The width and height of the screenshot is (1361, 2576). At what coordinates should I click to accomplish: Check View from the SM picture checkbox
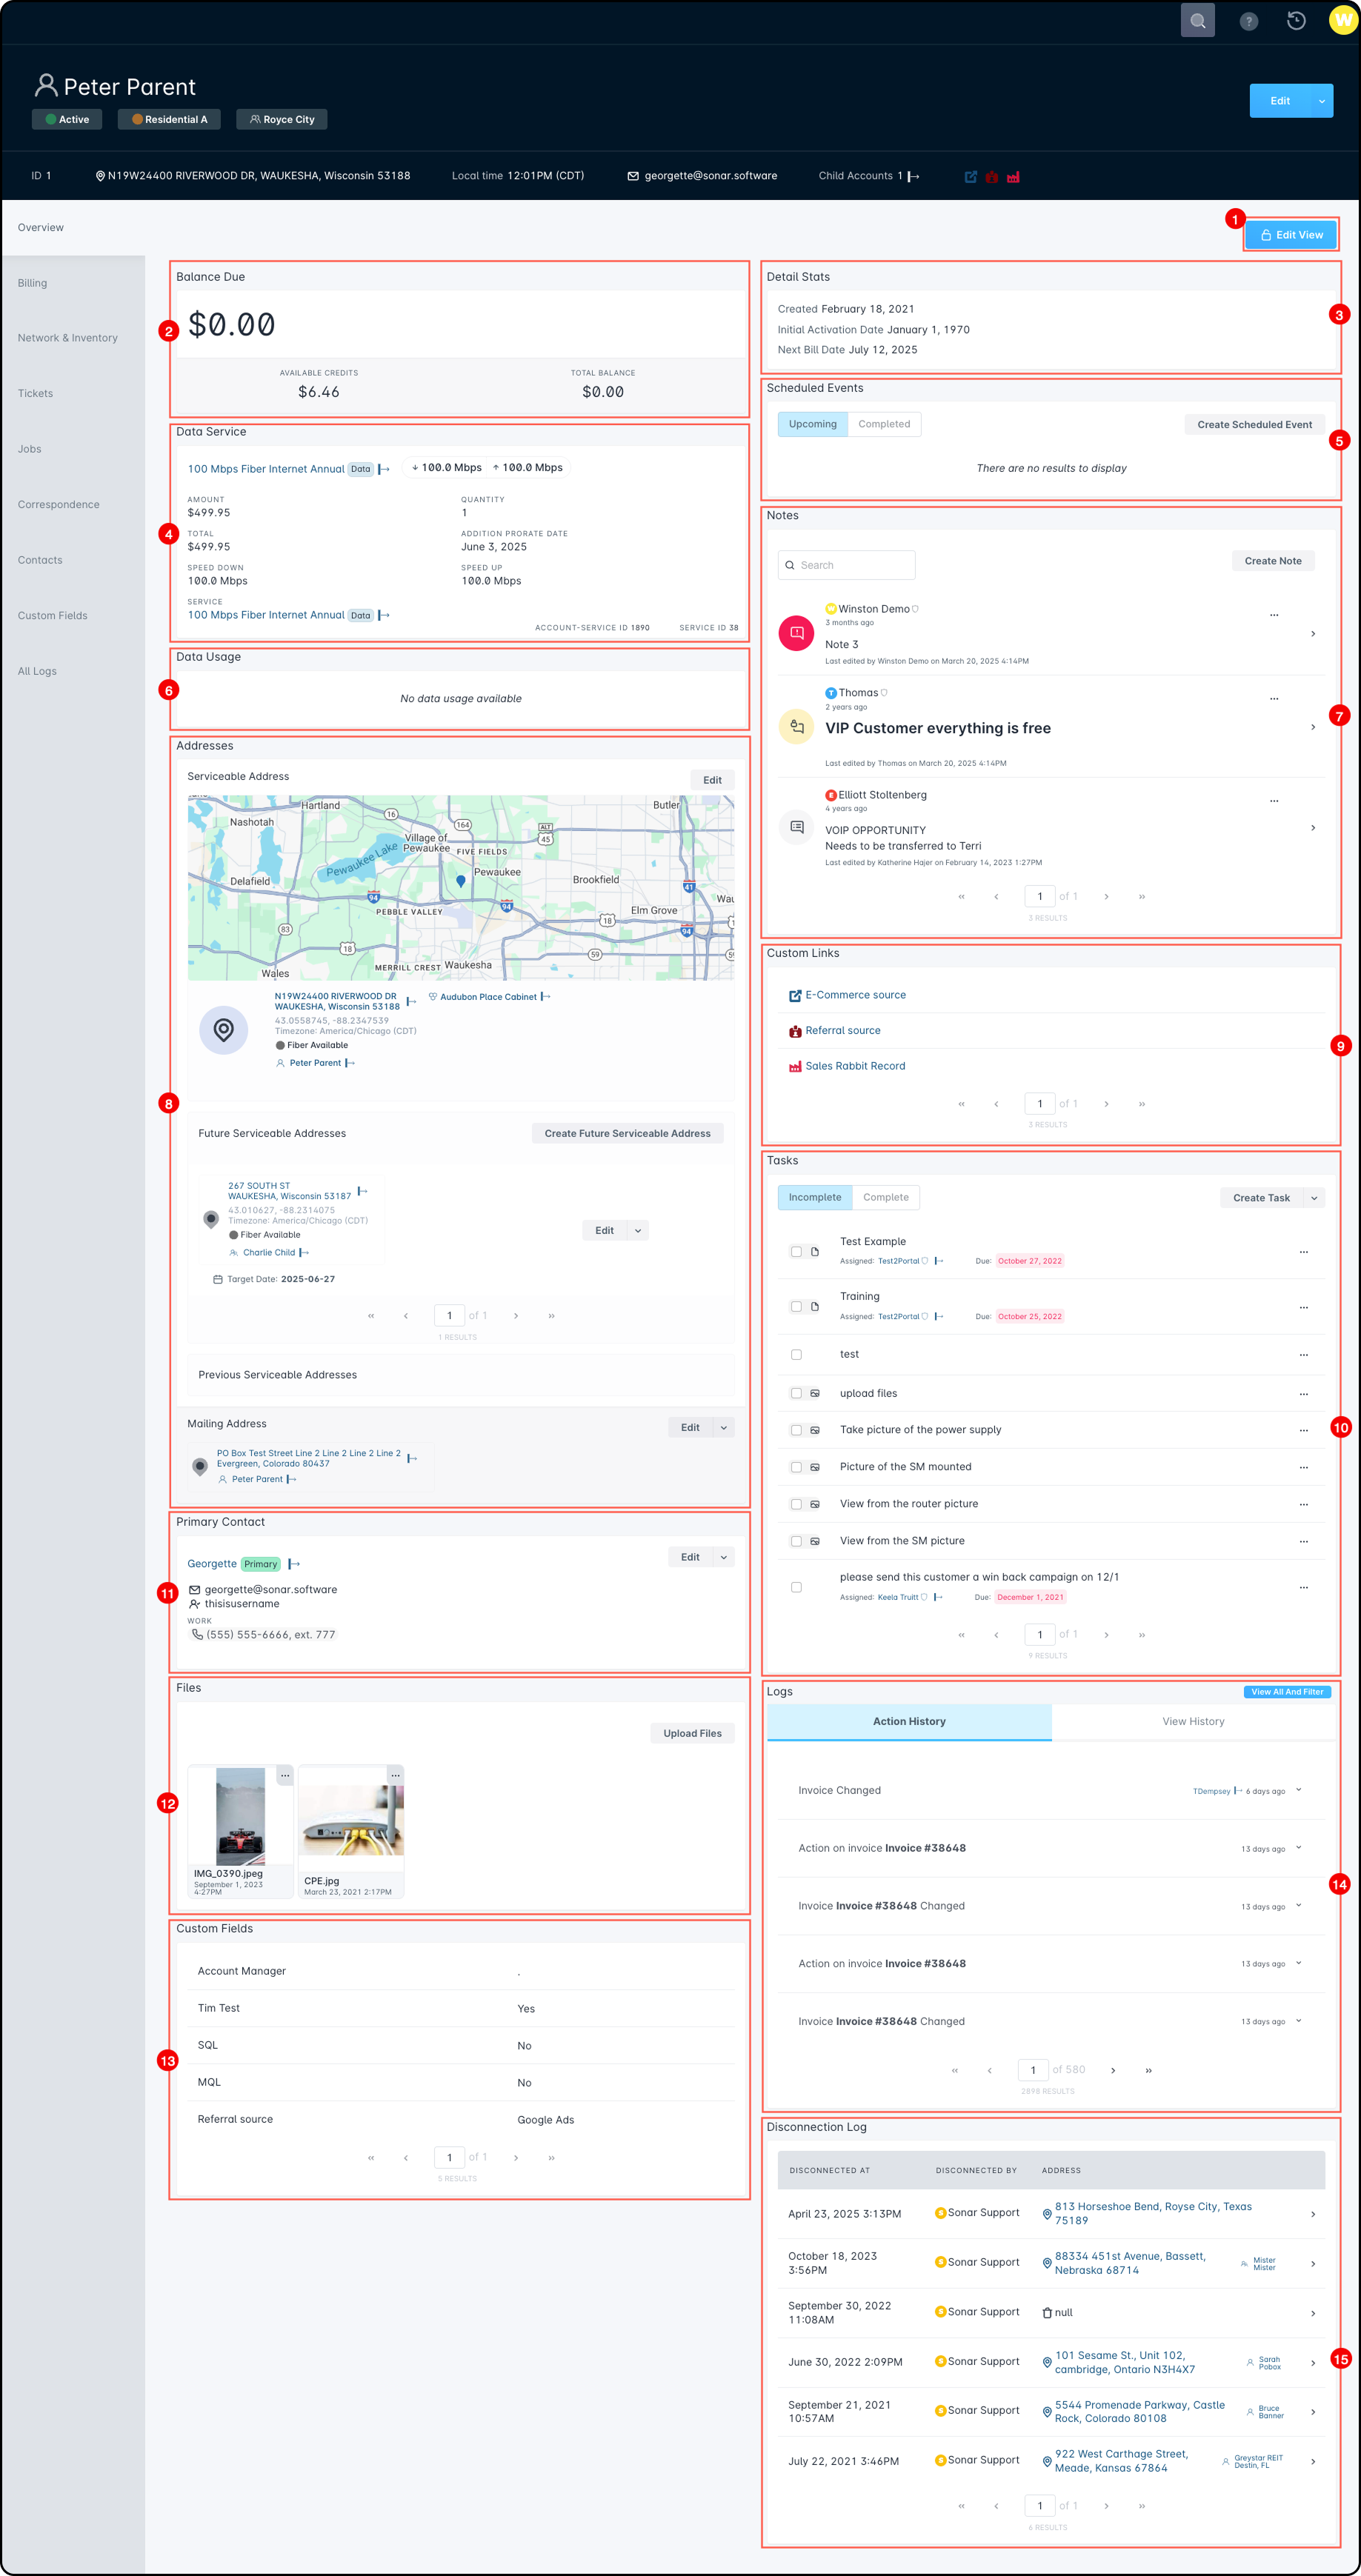(796, 1541)
